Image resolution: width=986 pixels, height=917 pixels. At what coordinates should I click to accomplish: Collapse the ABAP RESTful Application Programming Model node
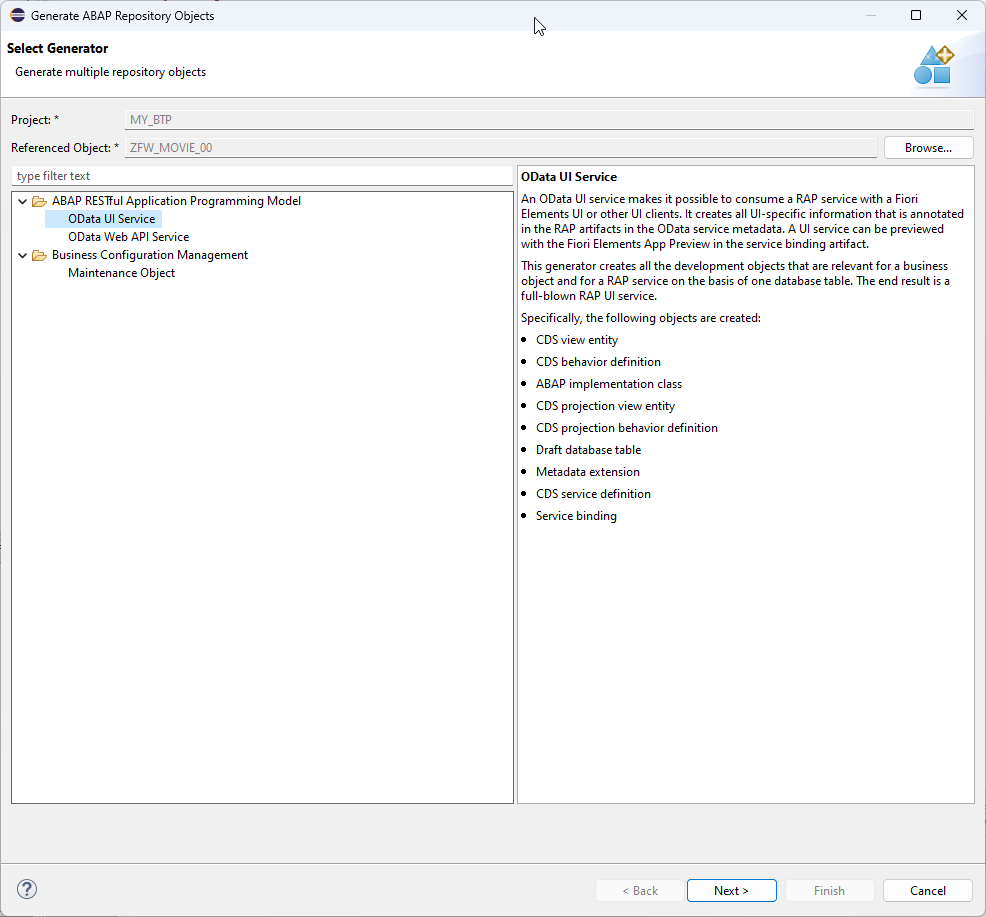coord(23,201)
